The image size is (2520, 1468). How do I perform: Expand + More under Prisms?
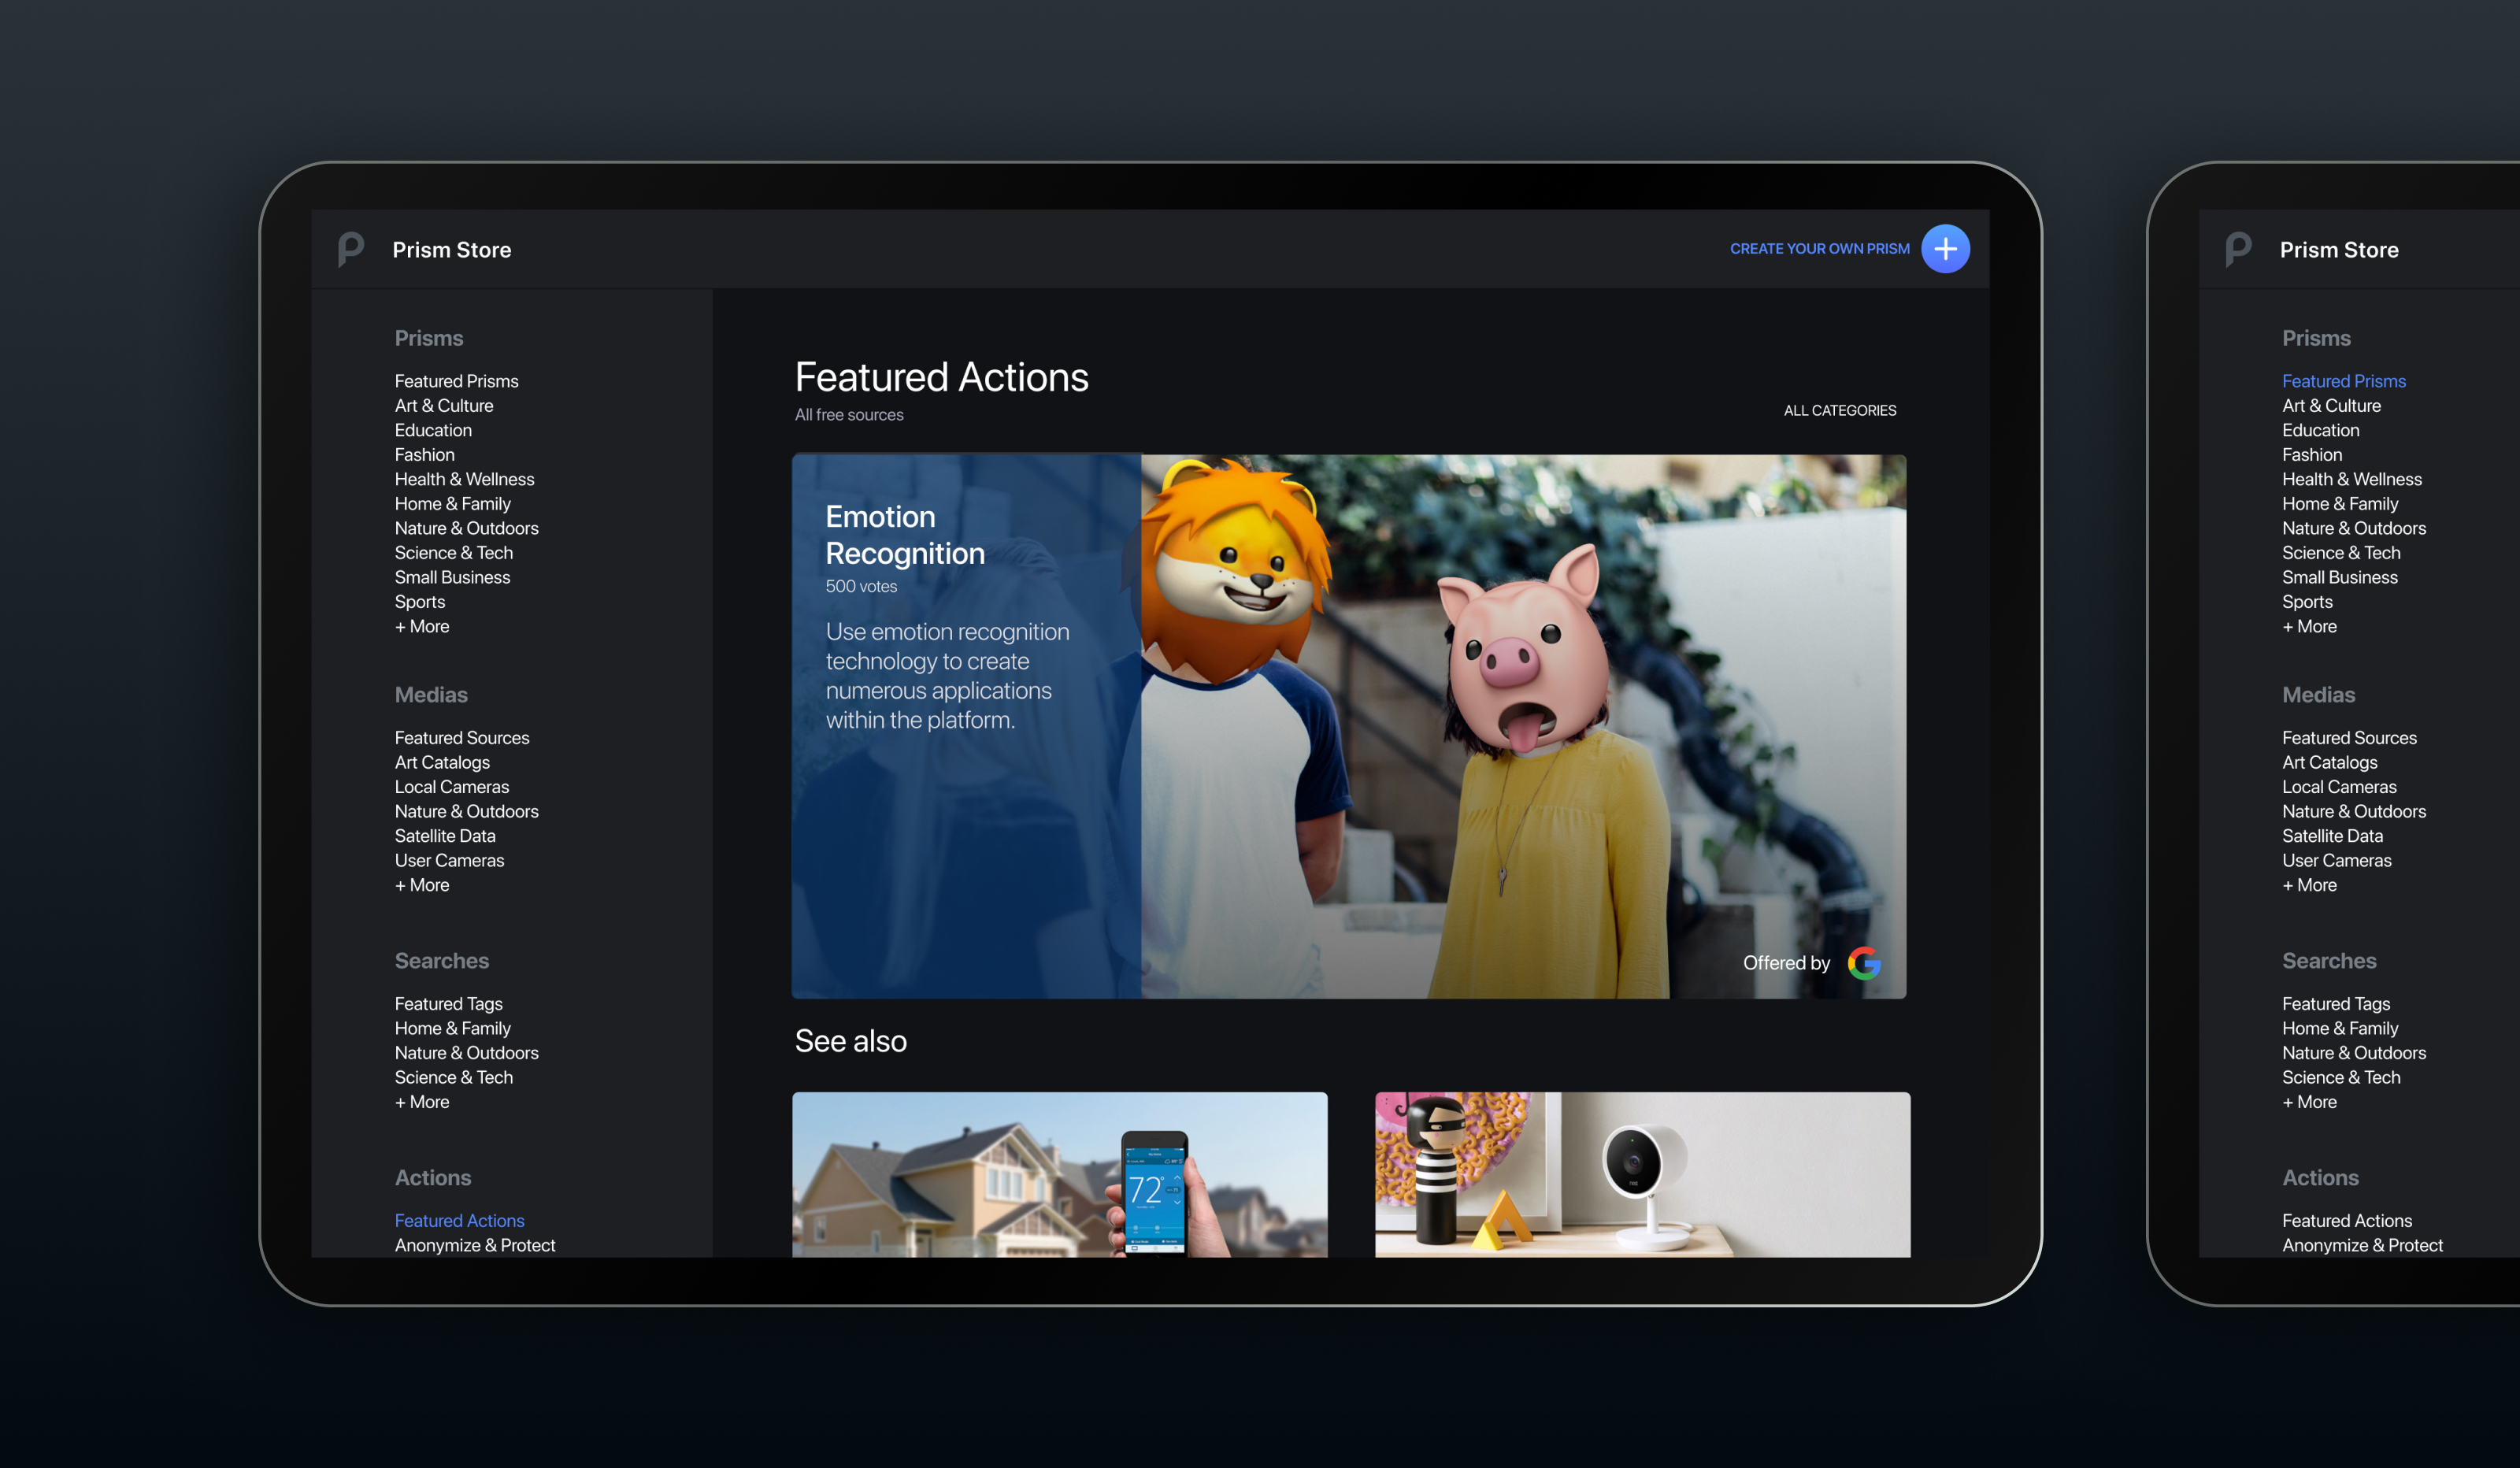(x=421, y=626)
